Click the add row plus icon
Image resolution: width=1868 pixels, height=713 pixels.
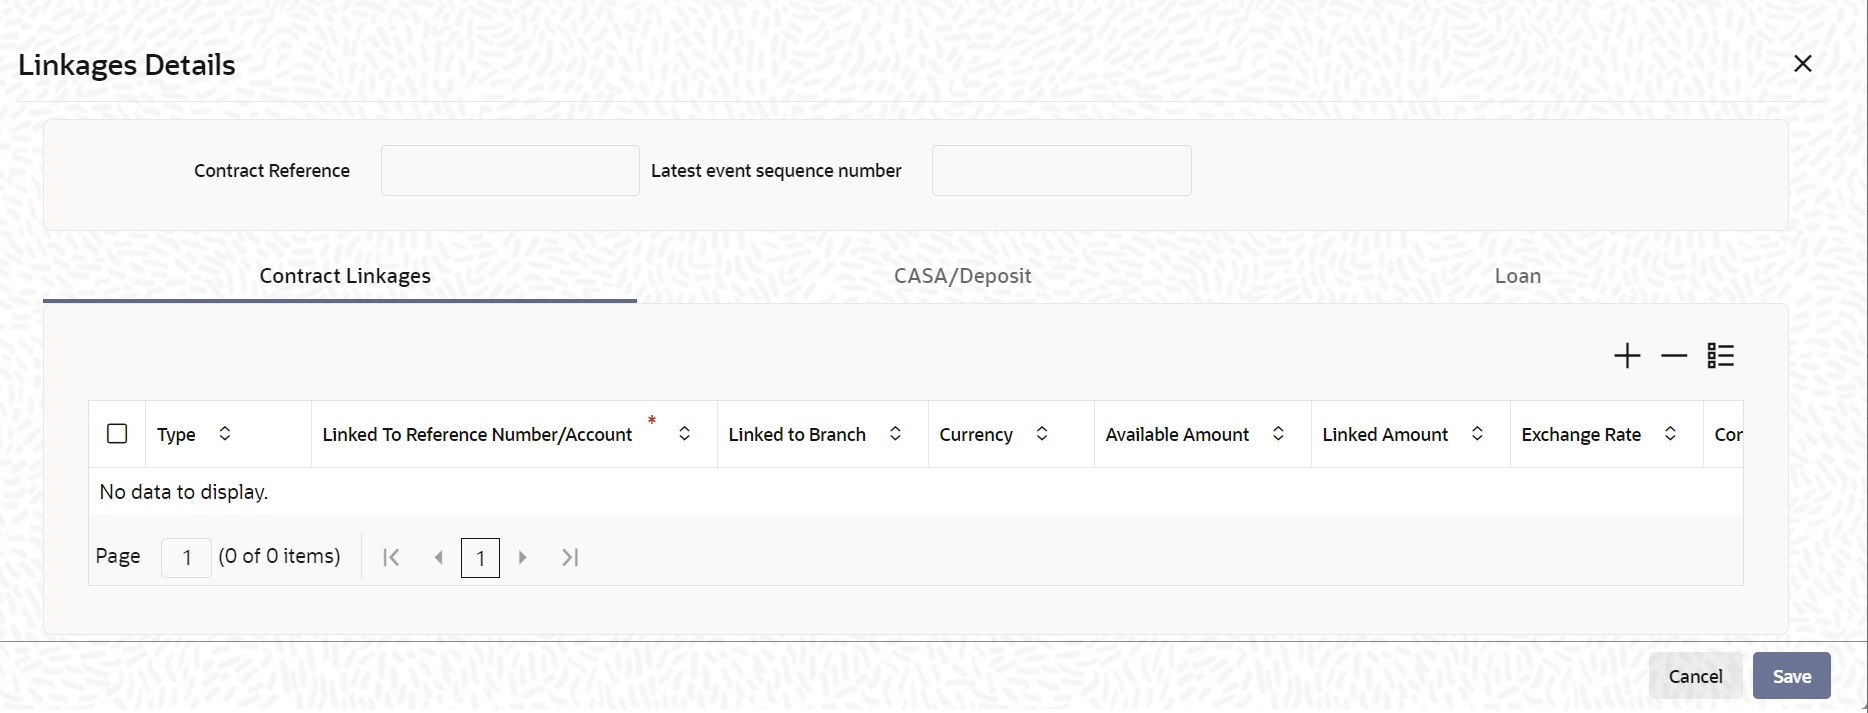(1627, 356)
